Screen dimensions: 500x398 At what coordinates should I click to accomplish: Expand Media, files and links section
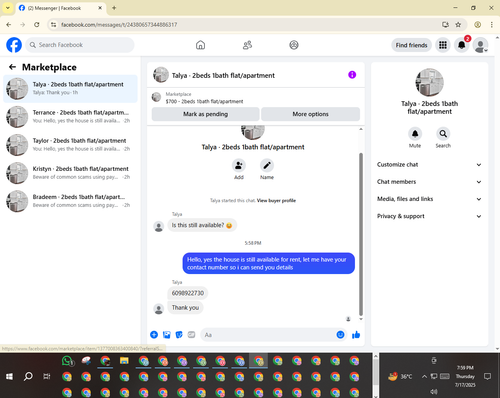pos(429,199)
